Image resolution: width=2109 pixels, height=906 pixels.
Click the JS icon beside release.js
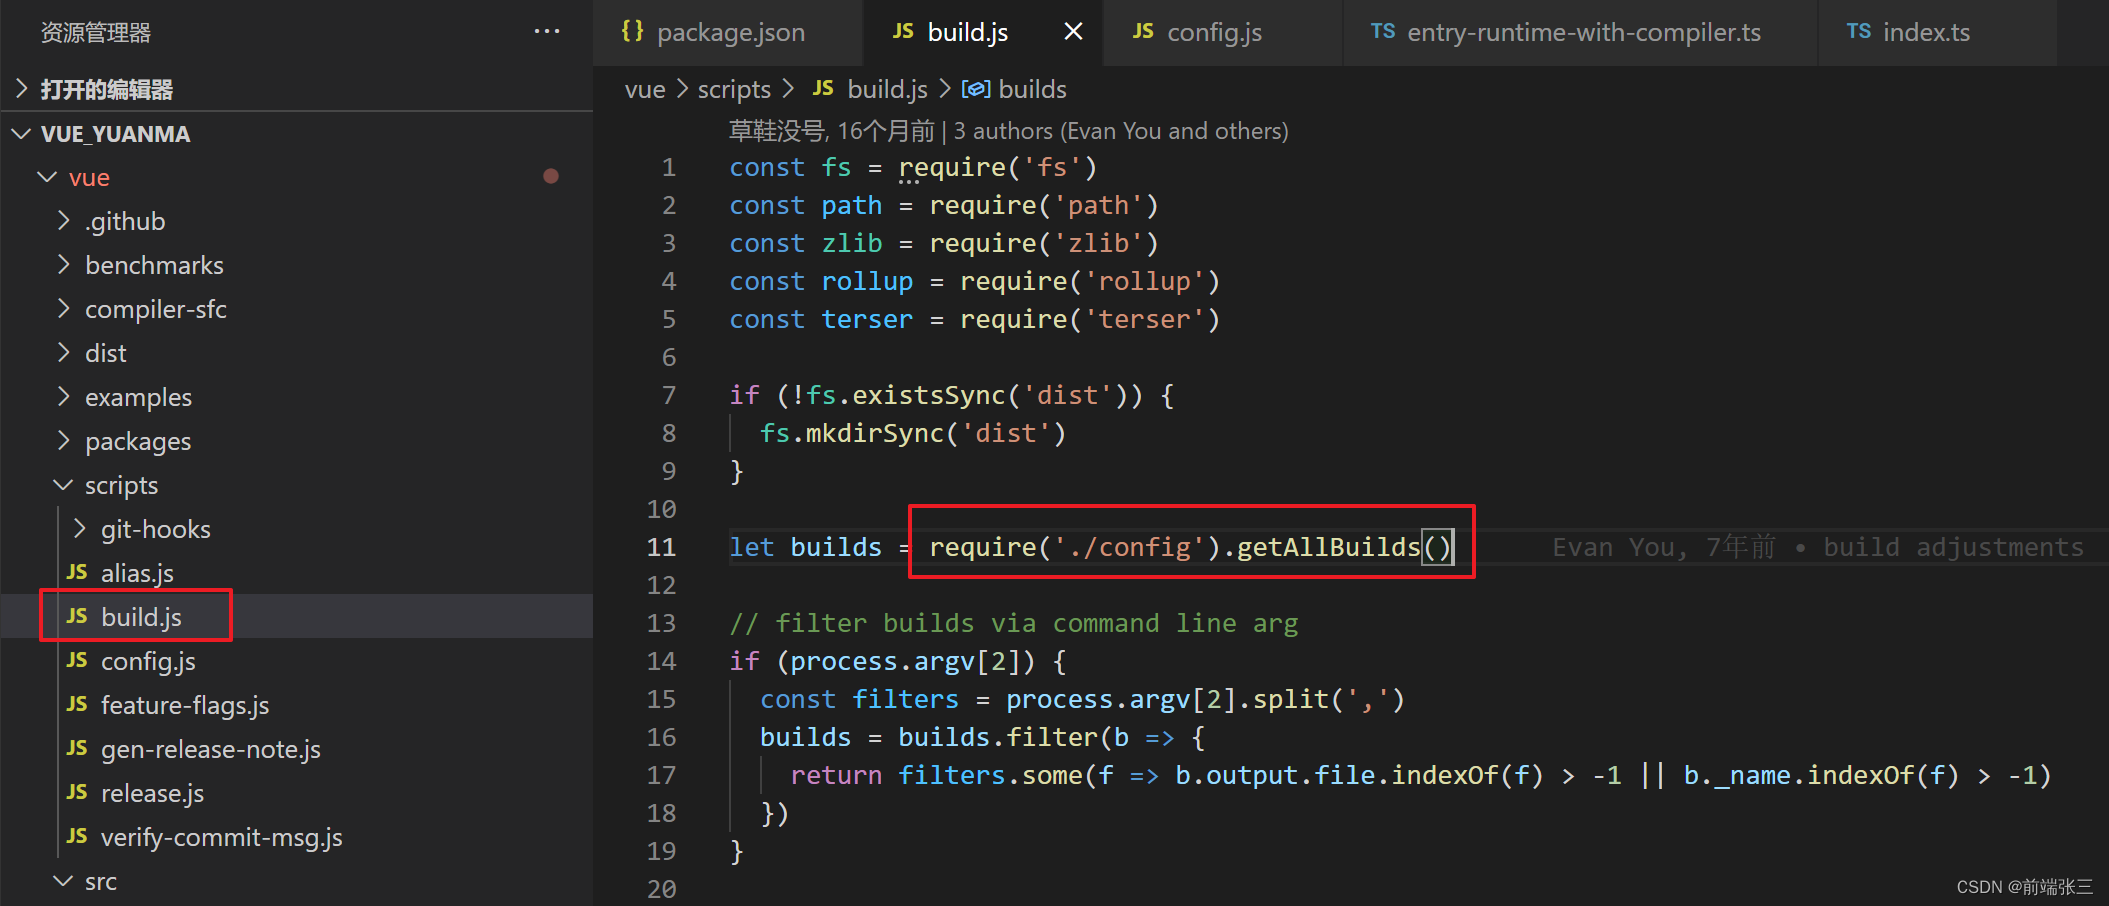pyautogui.click(x=77, y=793)
